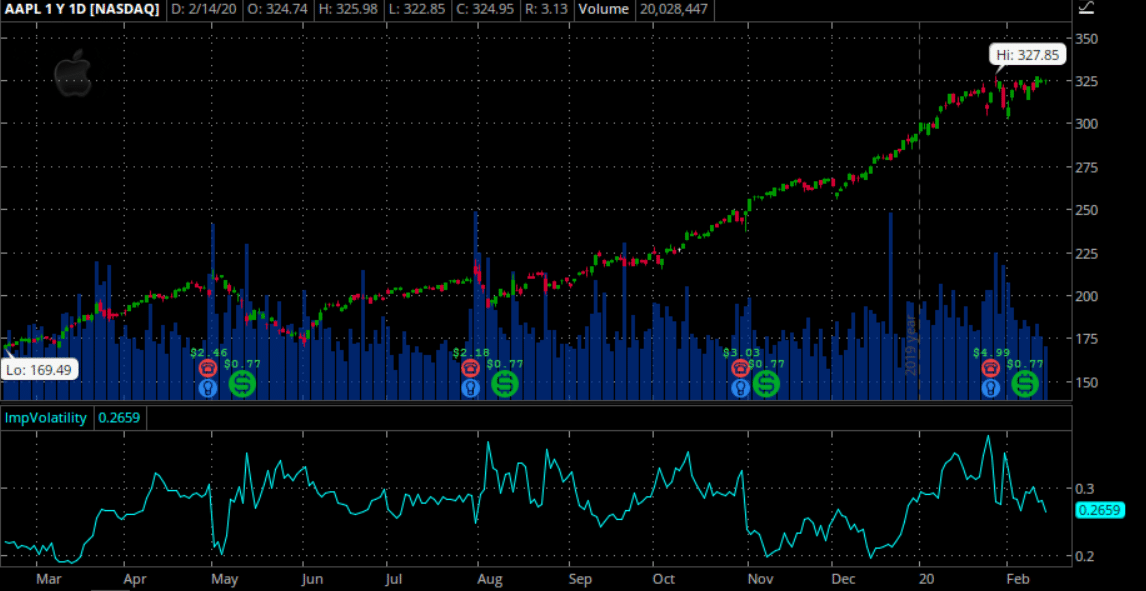Click the red earnings phone icon under $2.18
This screenshot has width=1146, height=591.
click(471, 368)
